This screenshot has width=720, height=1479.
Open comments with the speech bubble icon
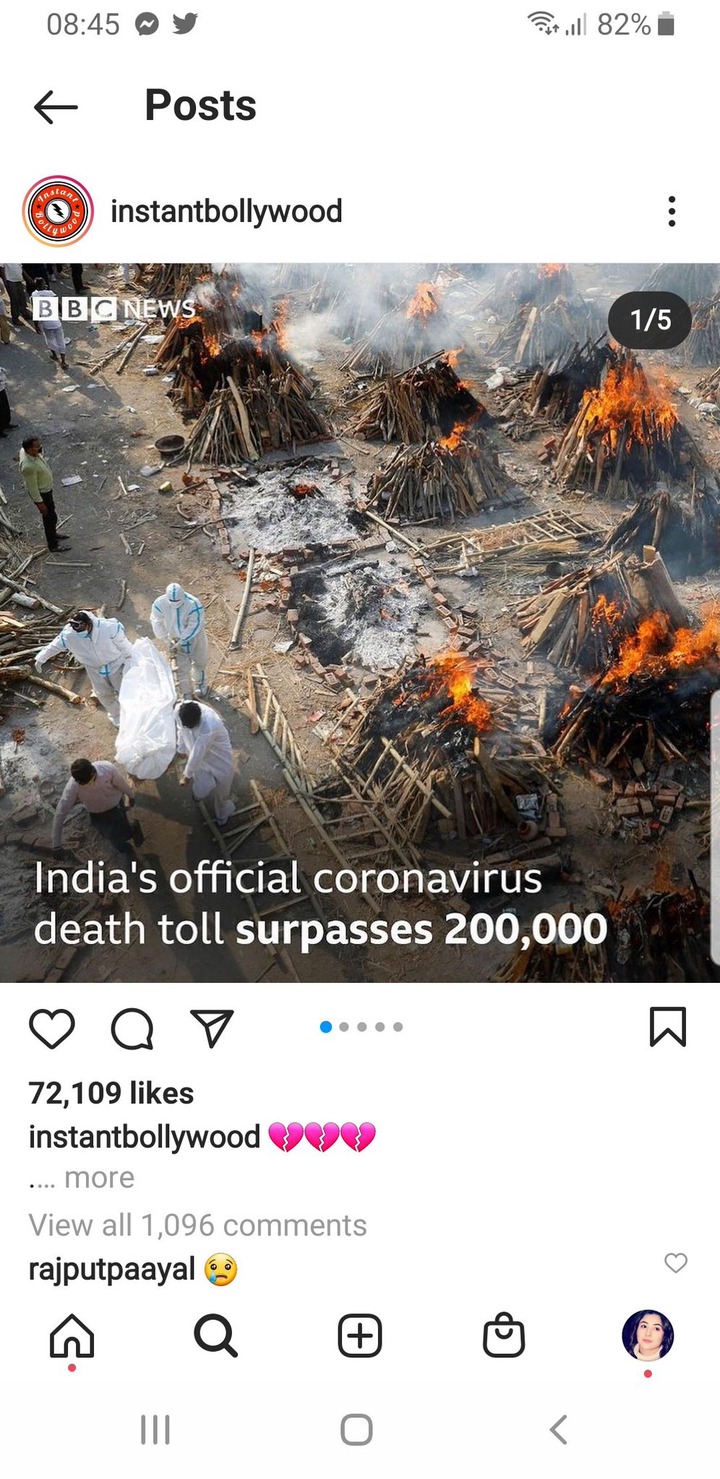(131, 1028)
